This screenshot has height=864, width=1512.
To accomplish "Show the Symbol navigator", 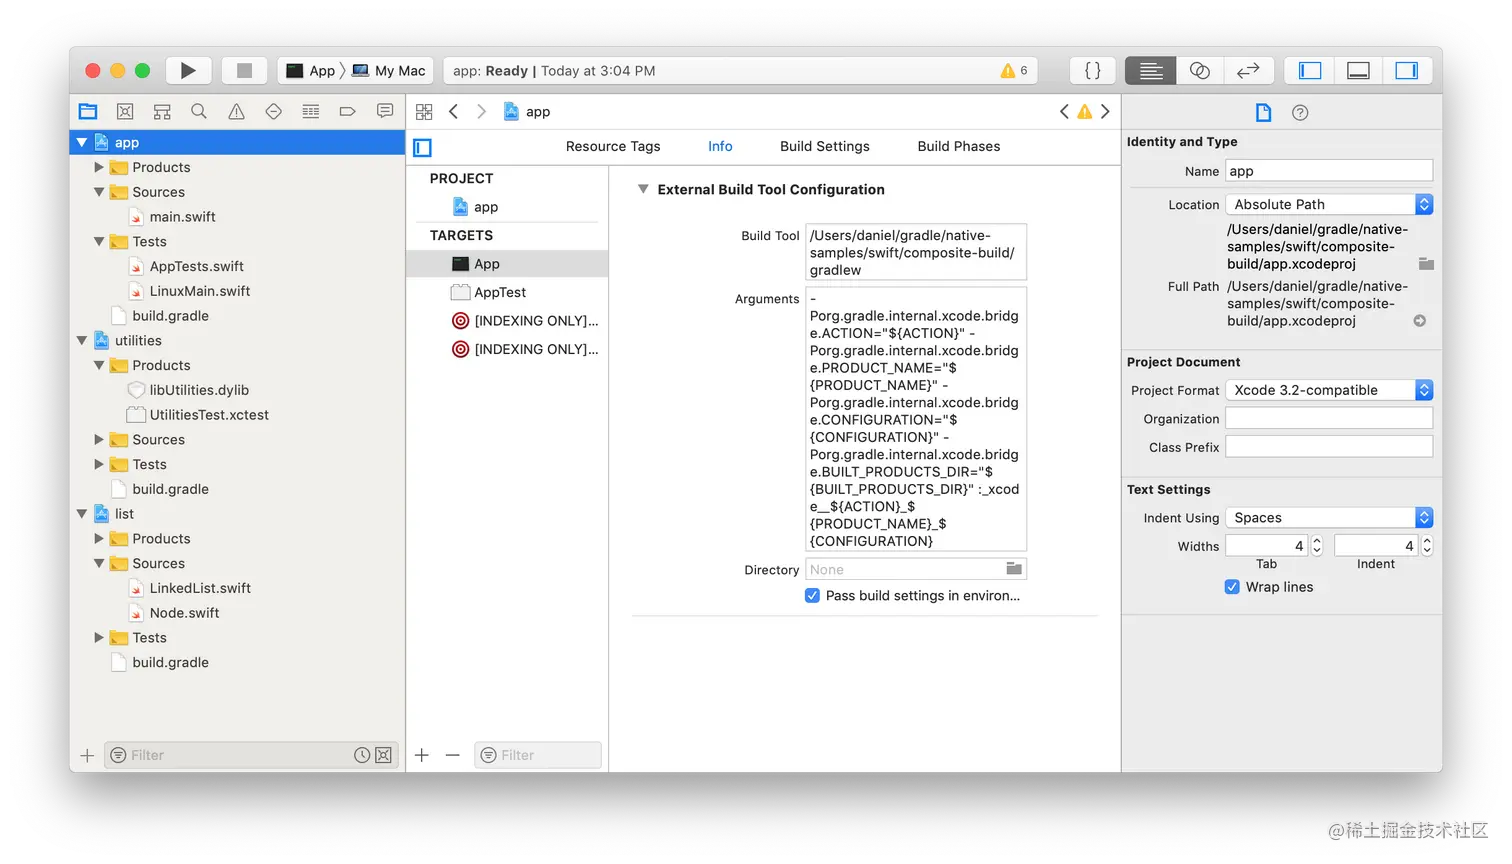I will pos(162,111).
